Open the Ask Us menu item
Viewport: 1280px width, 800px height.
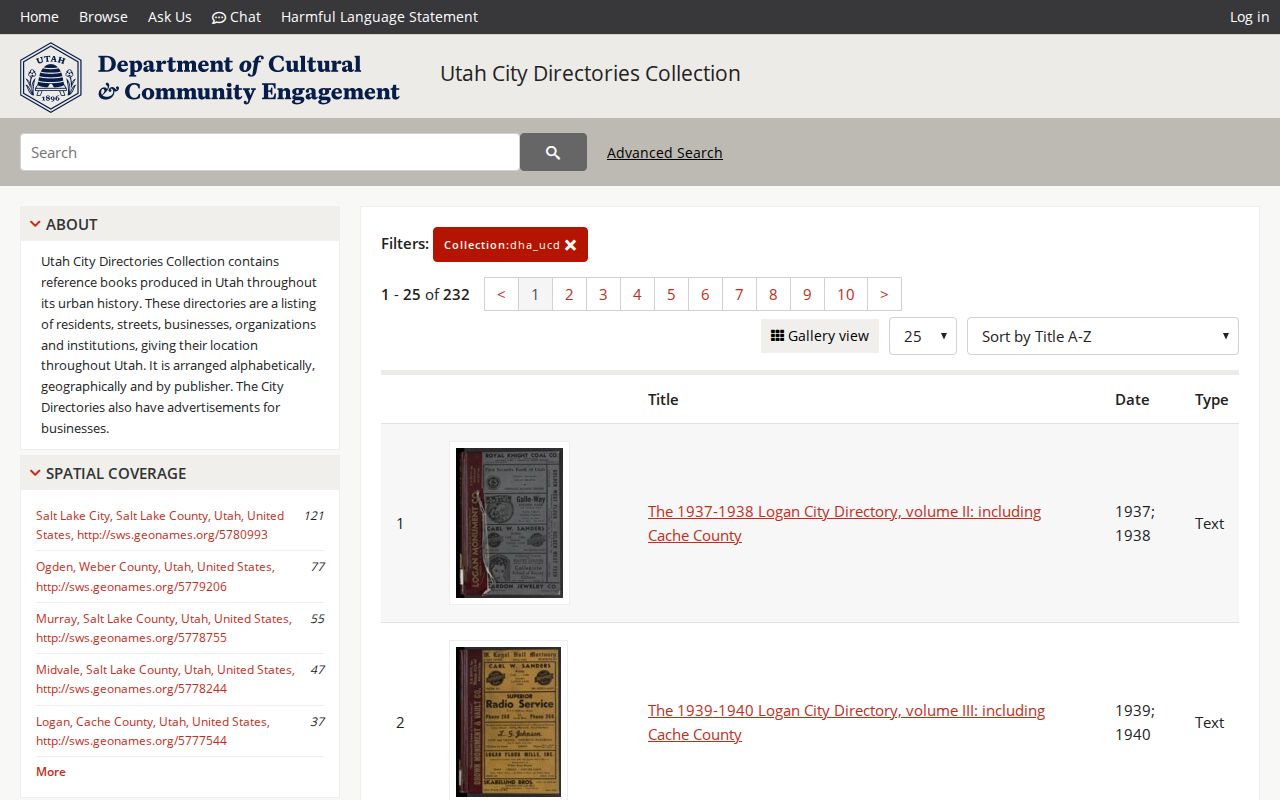(170, 17)
